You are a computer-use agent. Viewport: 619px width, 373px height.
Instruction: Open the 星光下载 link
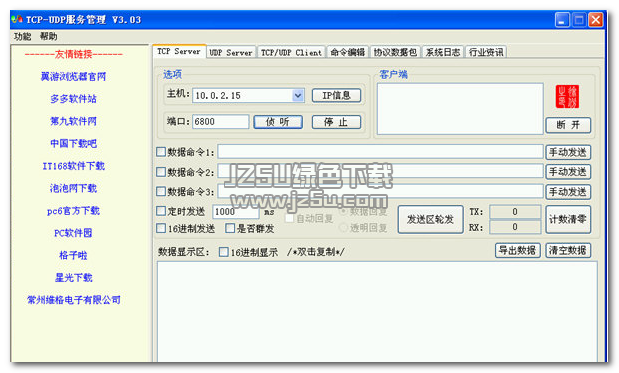point(73,277)
